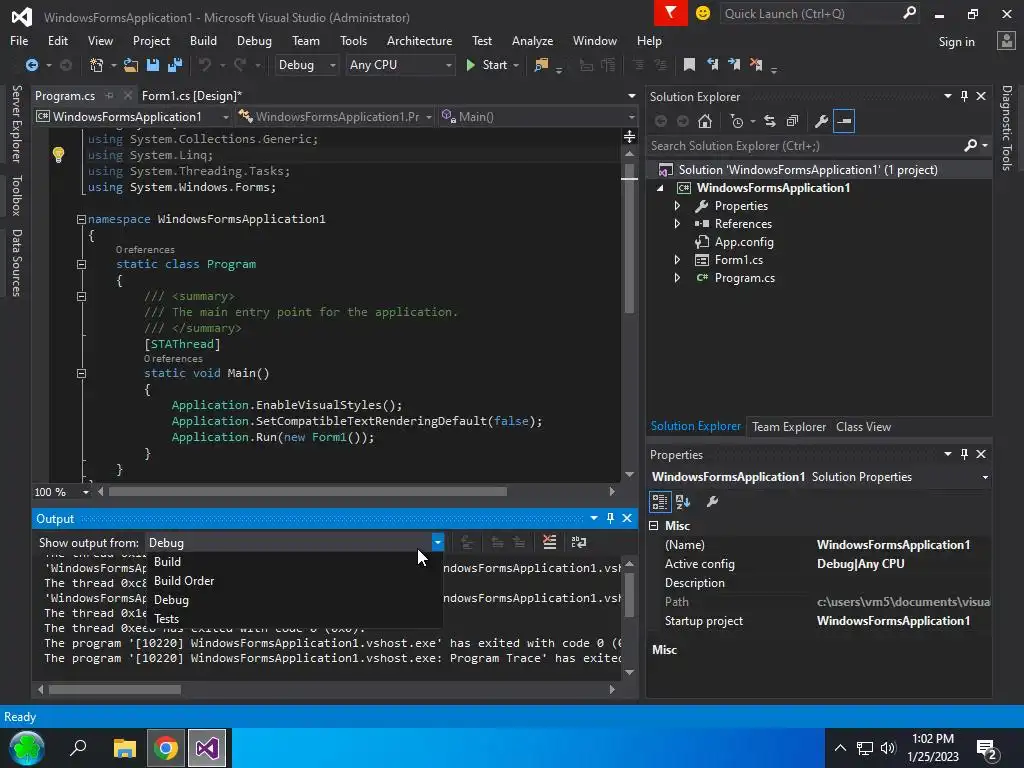
Task: Pin the Output panel with auto-hide icon
Action: 610,518
